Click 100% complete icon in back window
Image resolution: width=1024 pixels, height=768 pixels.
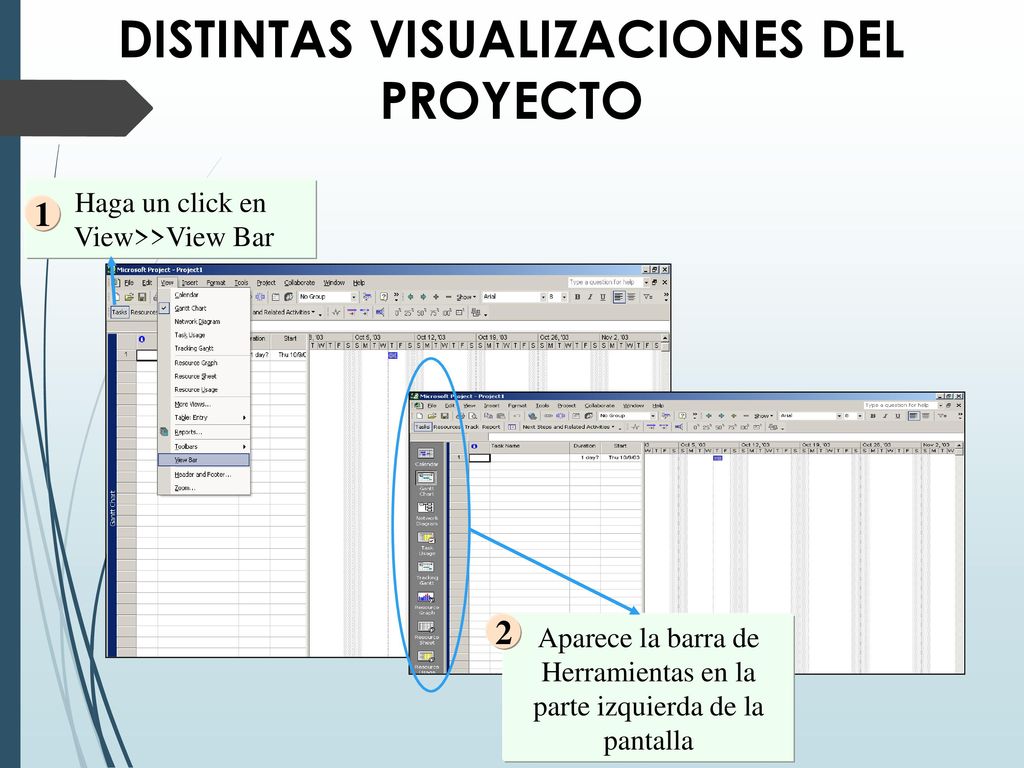447,313
